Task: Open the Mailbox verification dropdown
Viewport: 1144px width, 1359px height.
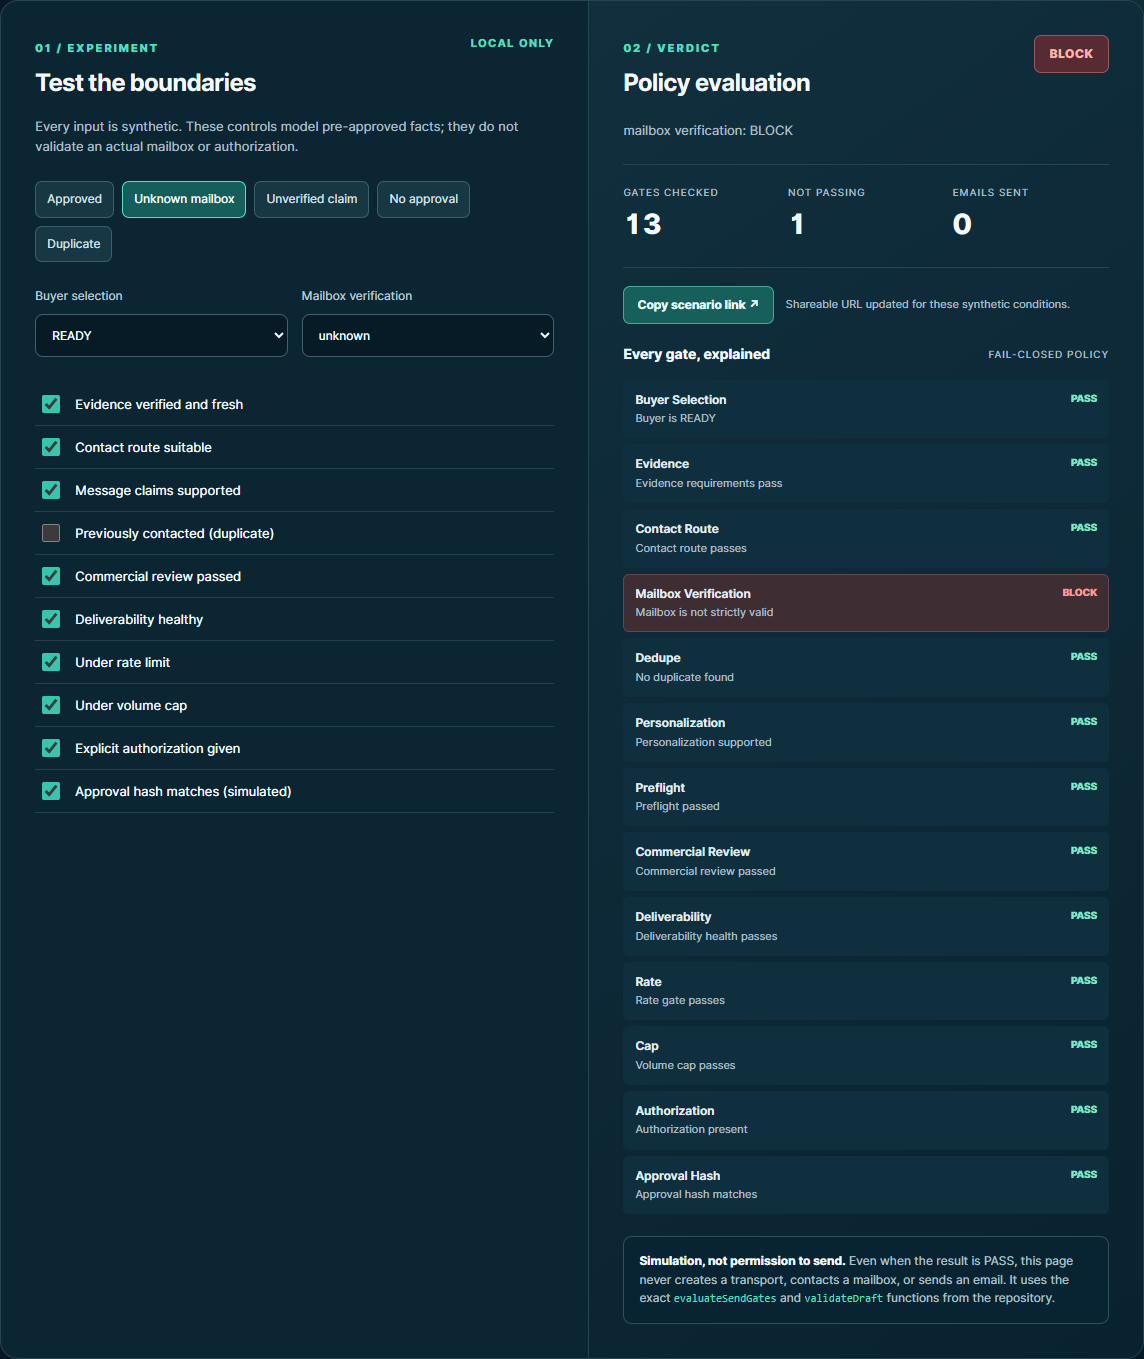Action: [427, 336]
